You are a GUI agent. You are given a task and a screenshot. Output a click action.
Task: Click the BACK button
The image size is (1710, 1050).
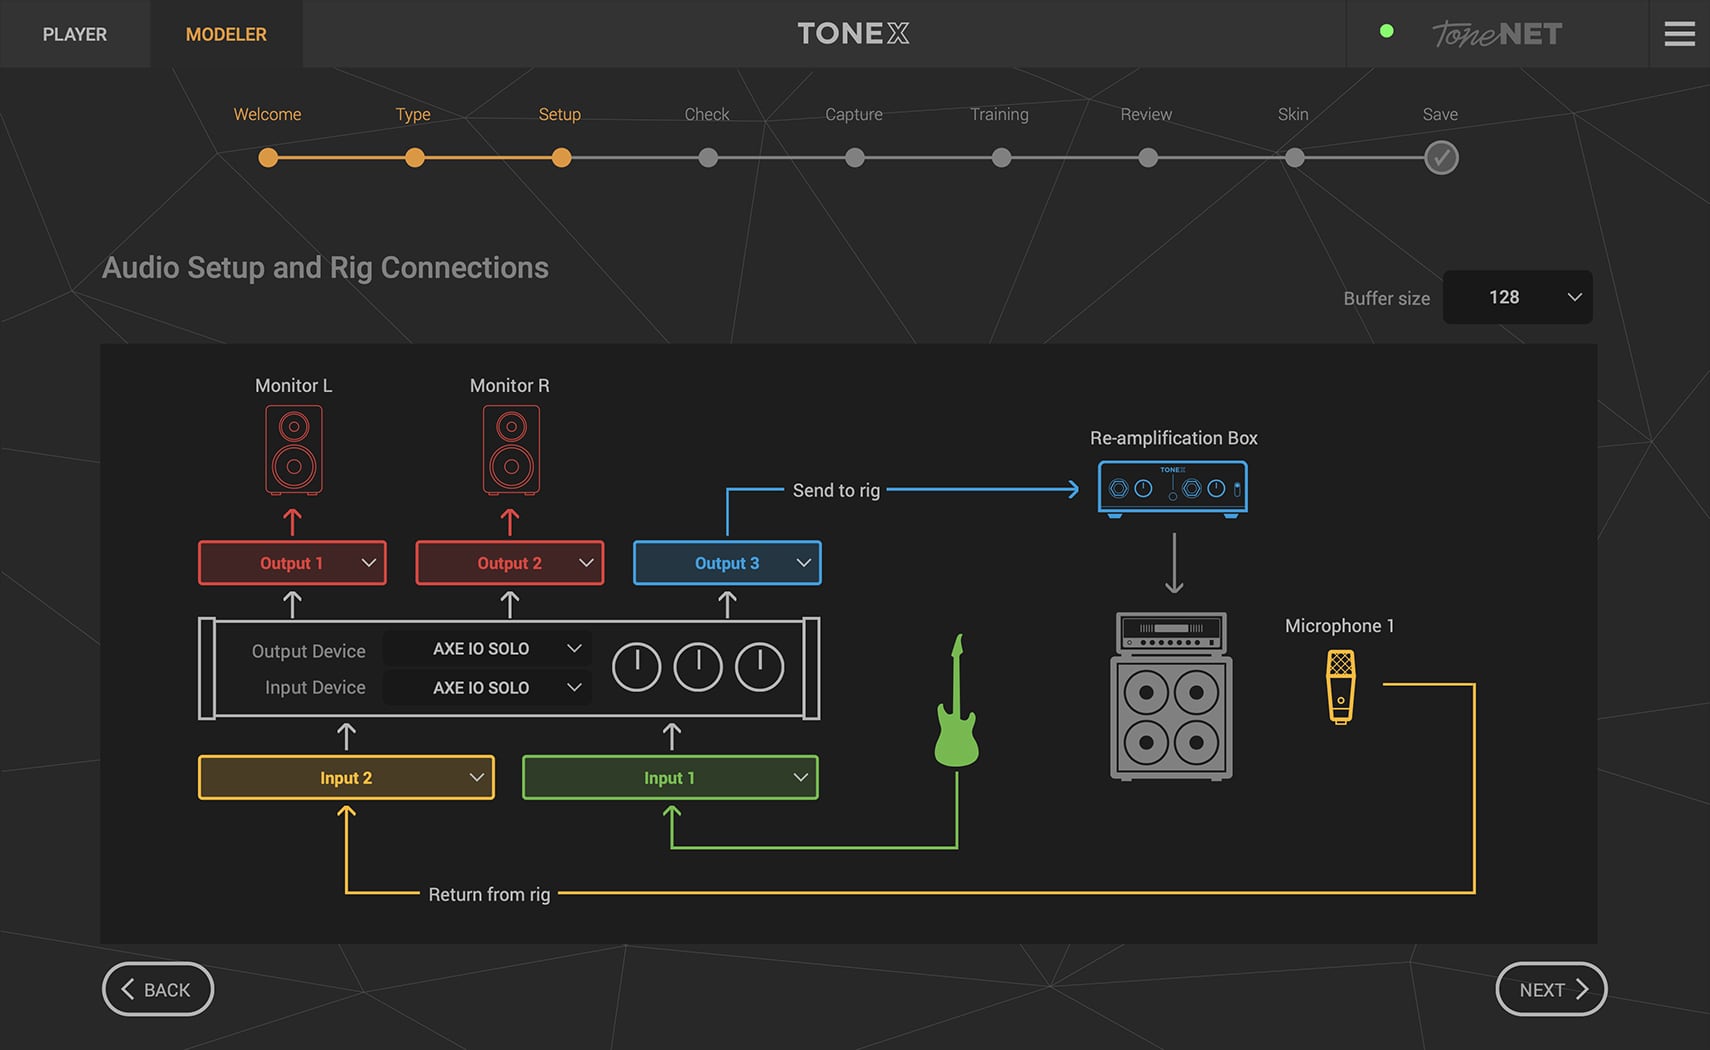[157, 989]
